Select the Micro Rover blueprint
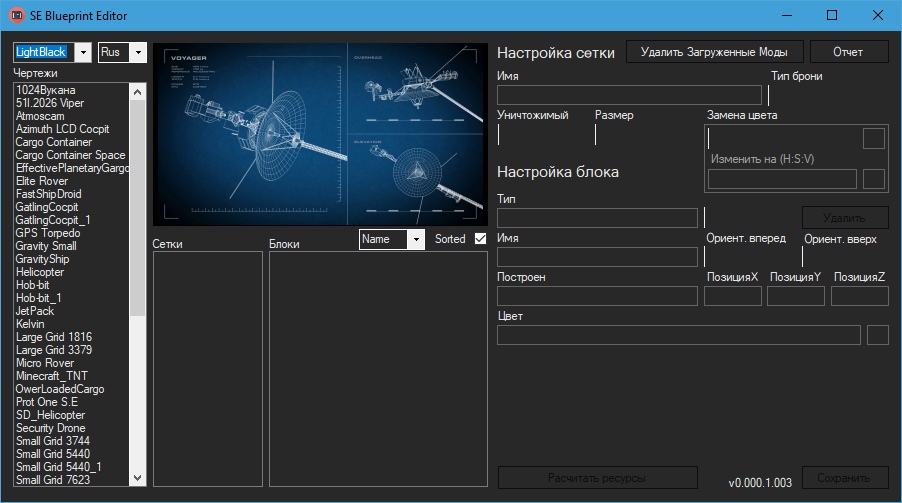The height and width of the screenshot is (503, 902). 72,363
